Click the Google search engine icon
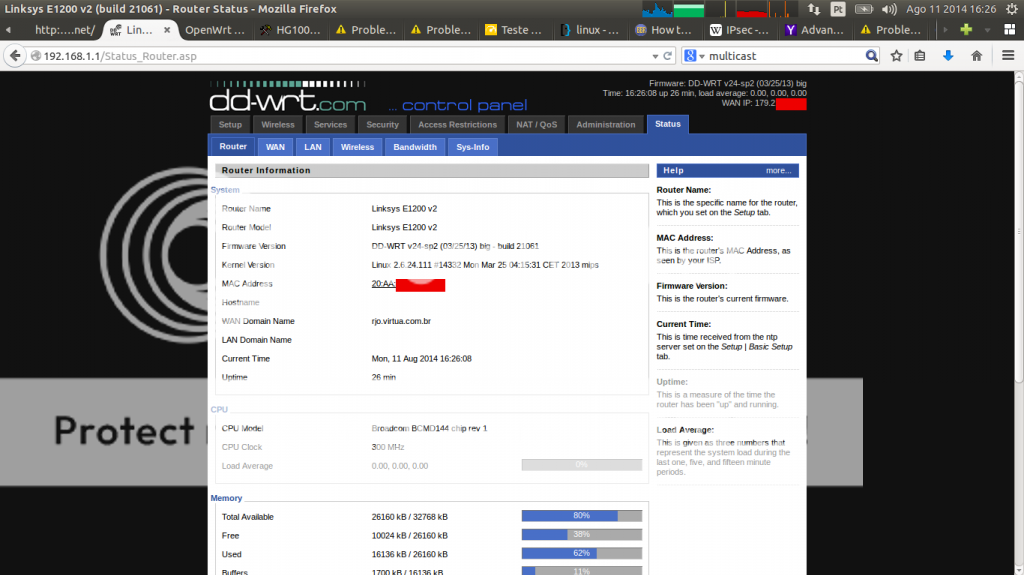This screenshot has width=1024, height=575. (690, 56)
